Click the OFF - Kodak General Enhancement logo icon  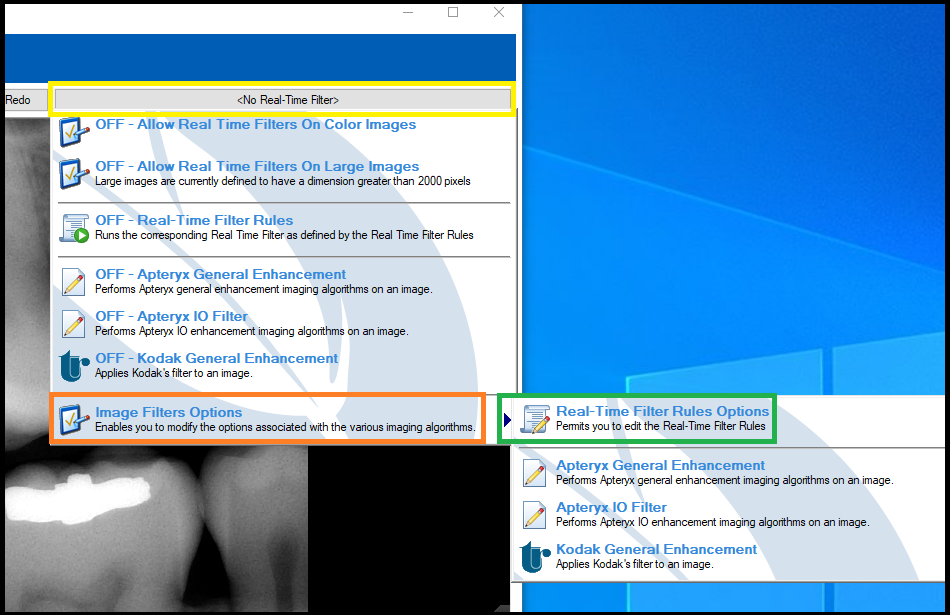74,366
